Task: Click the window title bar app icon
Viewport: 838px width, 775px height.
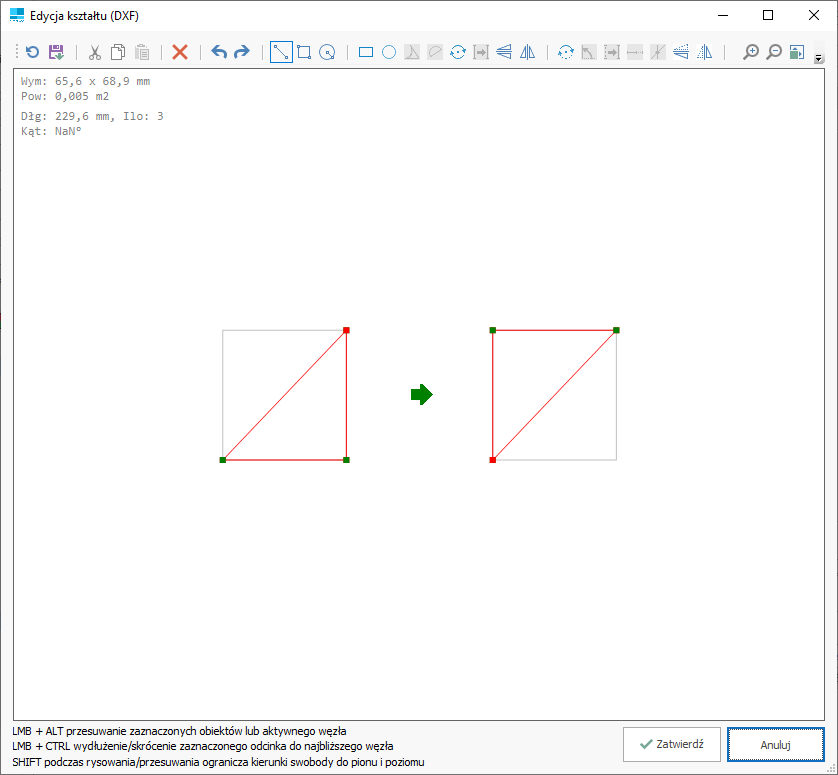Action: [x=17, y=15]
